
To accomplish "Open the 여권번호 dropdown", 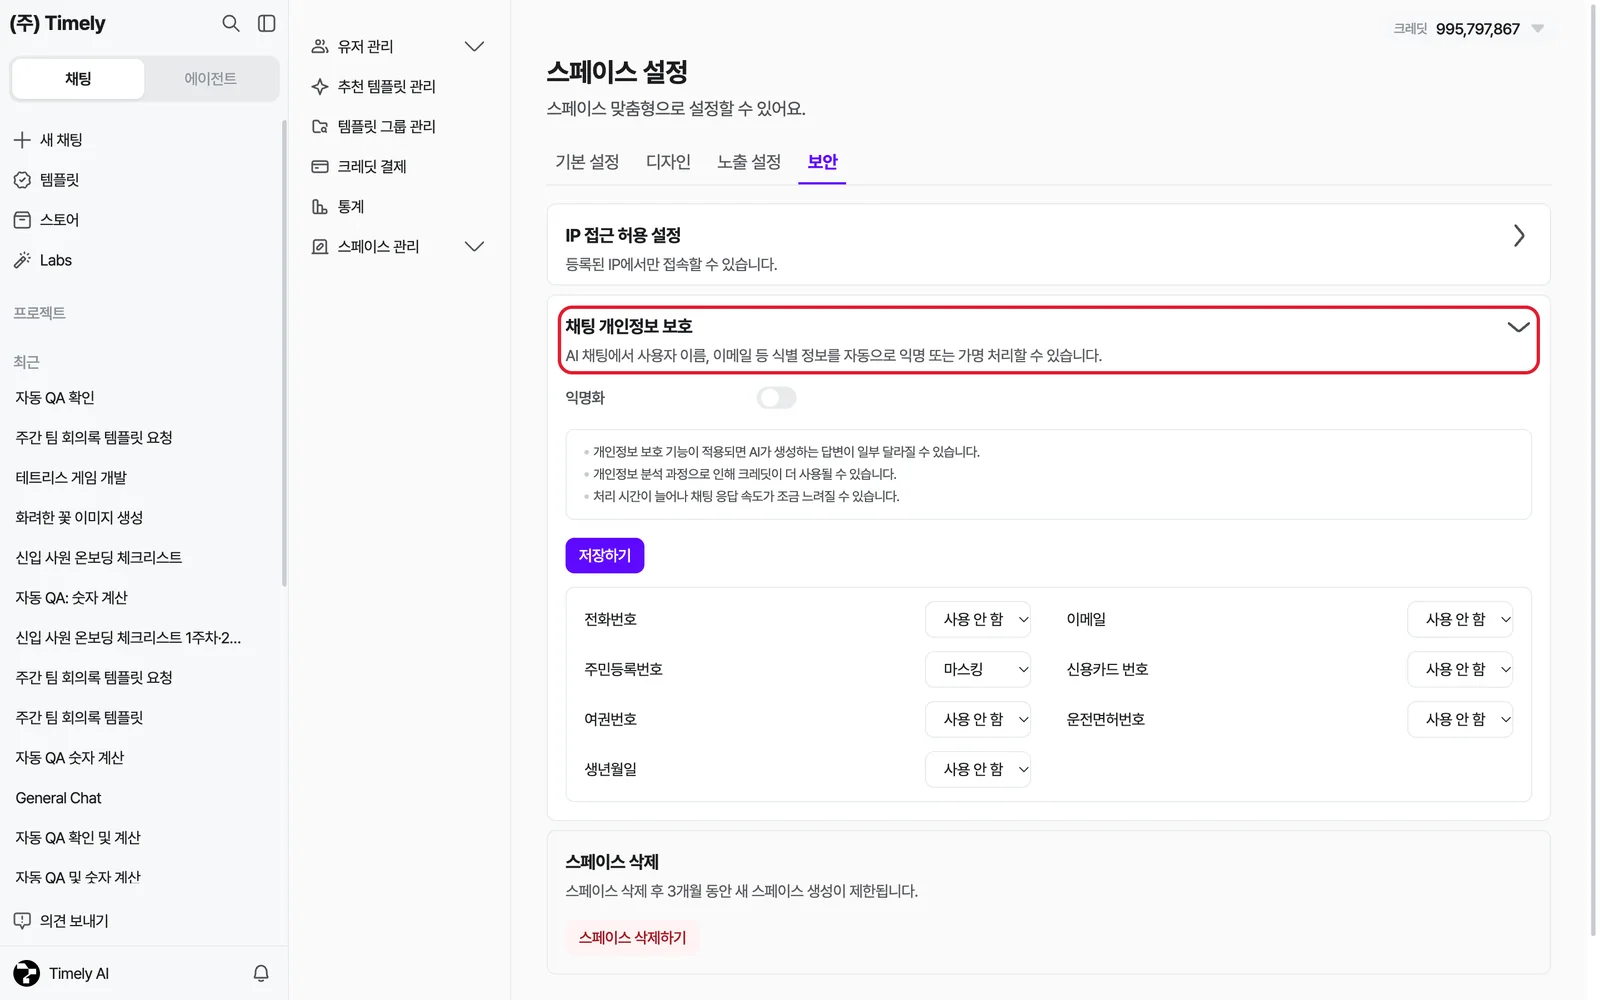I will (978, 719).
